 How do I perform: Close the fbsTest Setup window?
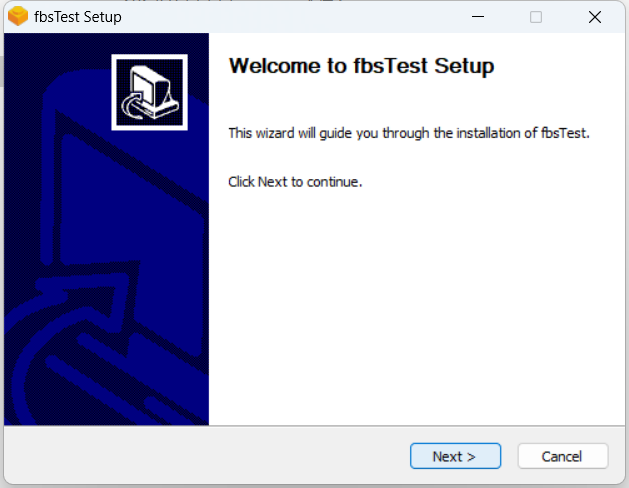pyautogui.click(x=595, y=17)
